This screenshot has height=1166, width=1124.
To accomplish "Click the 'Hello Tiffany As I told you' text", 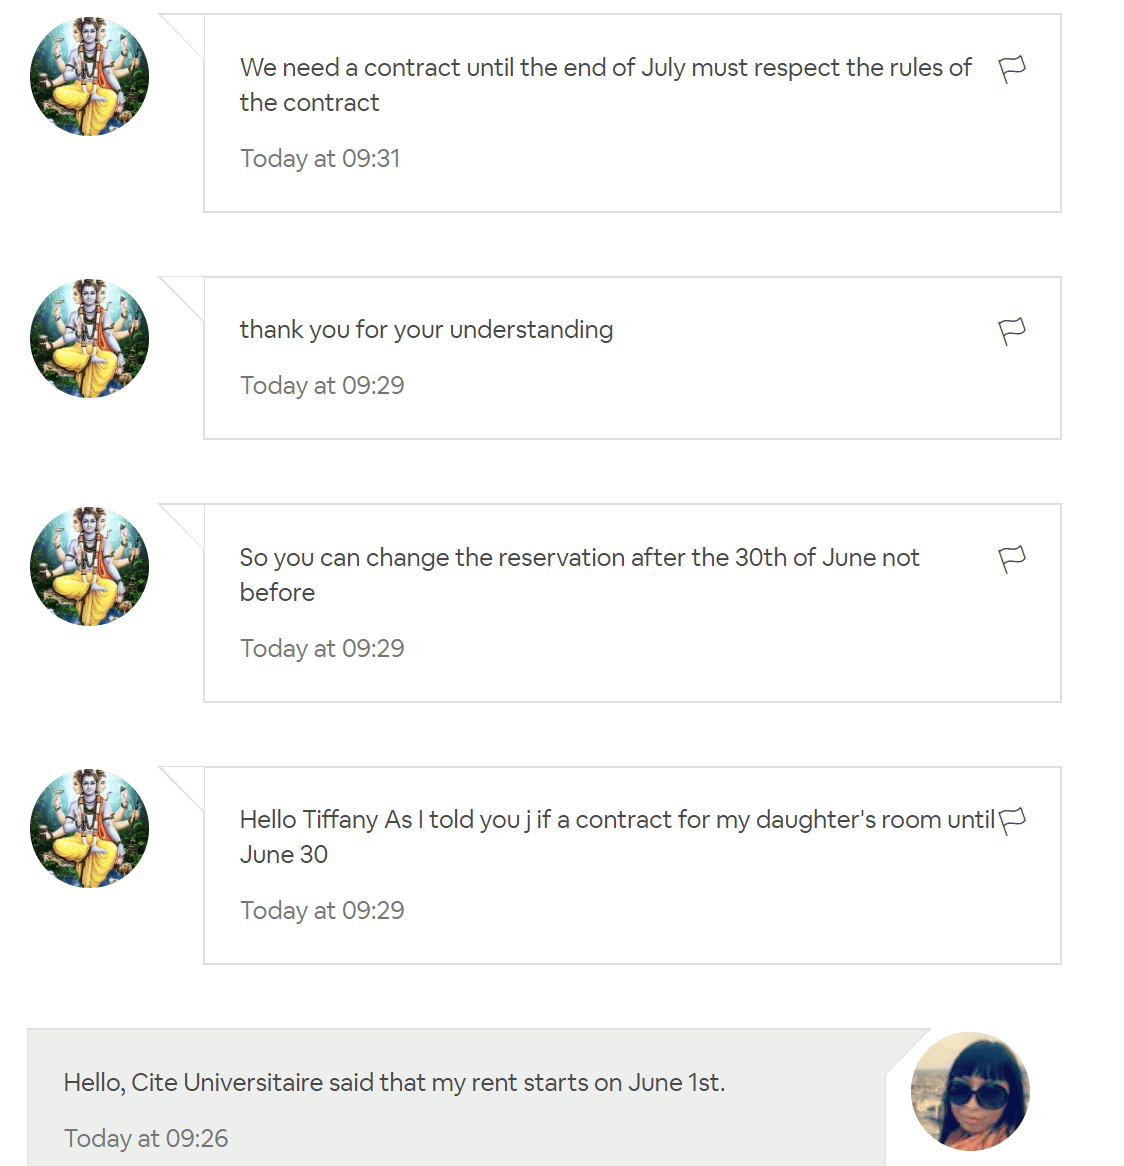I will pyautogui.click(x=618, y=837).
